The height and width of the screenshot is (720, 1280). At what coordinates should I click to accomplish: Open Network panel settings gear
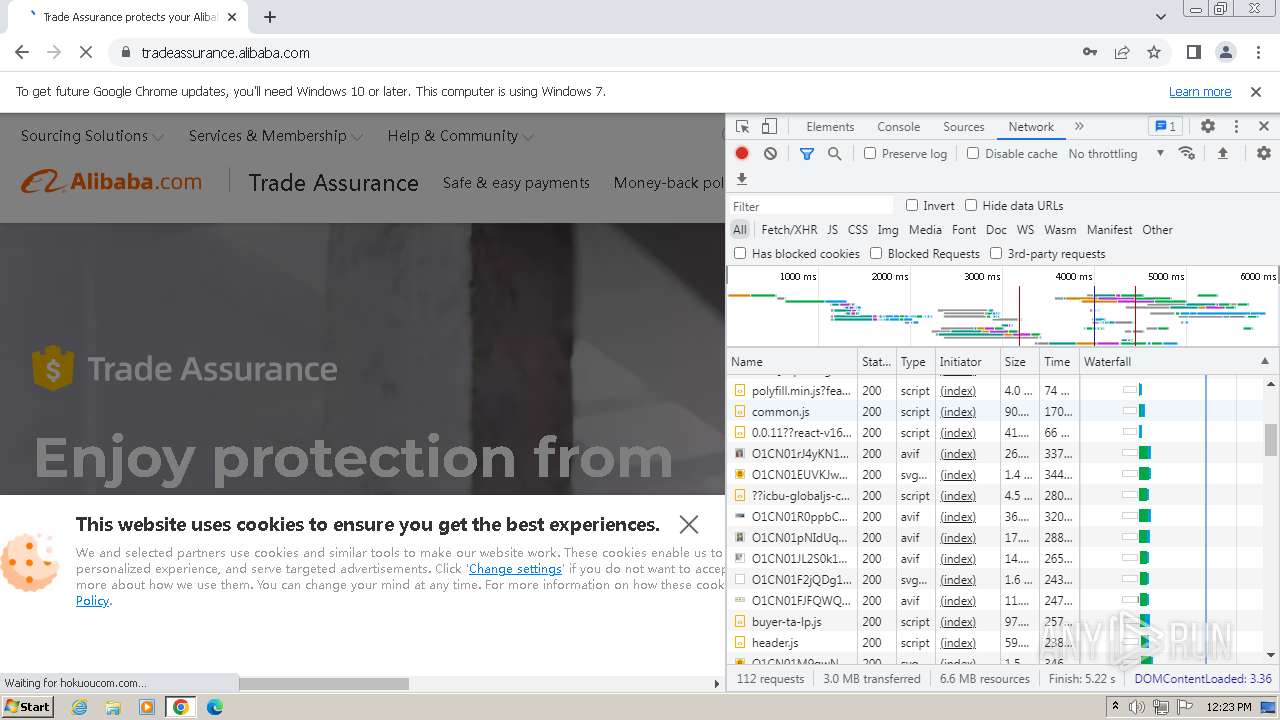(1264, 154)
